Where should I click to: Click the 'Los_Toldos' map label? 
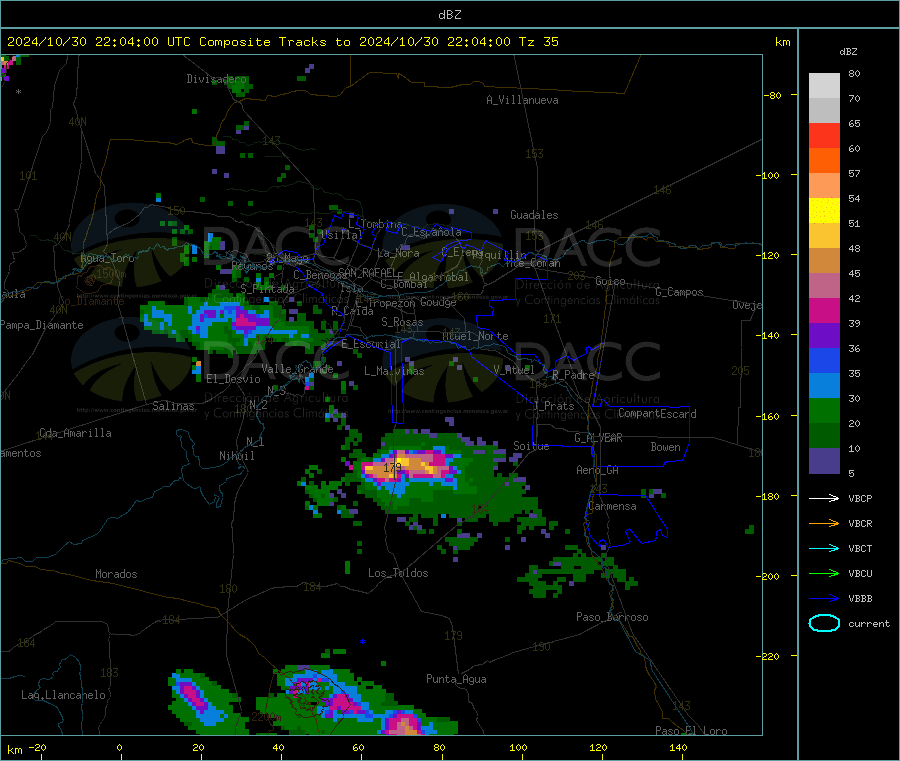[398, 573]
